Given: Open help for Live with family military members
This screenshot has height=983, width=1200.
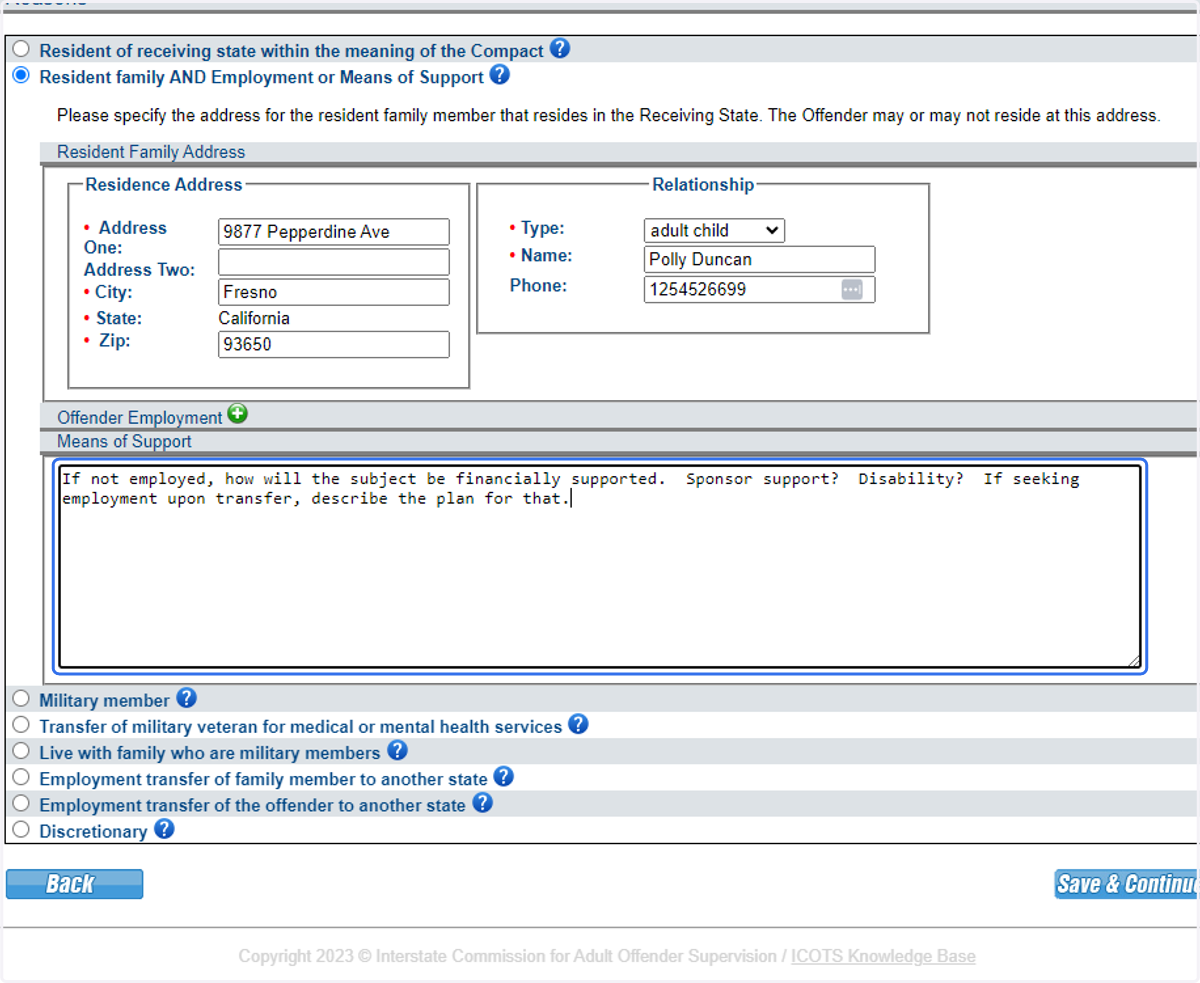Looking at the screenshot, I should coord(397,750).
